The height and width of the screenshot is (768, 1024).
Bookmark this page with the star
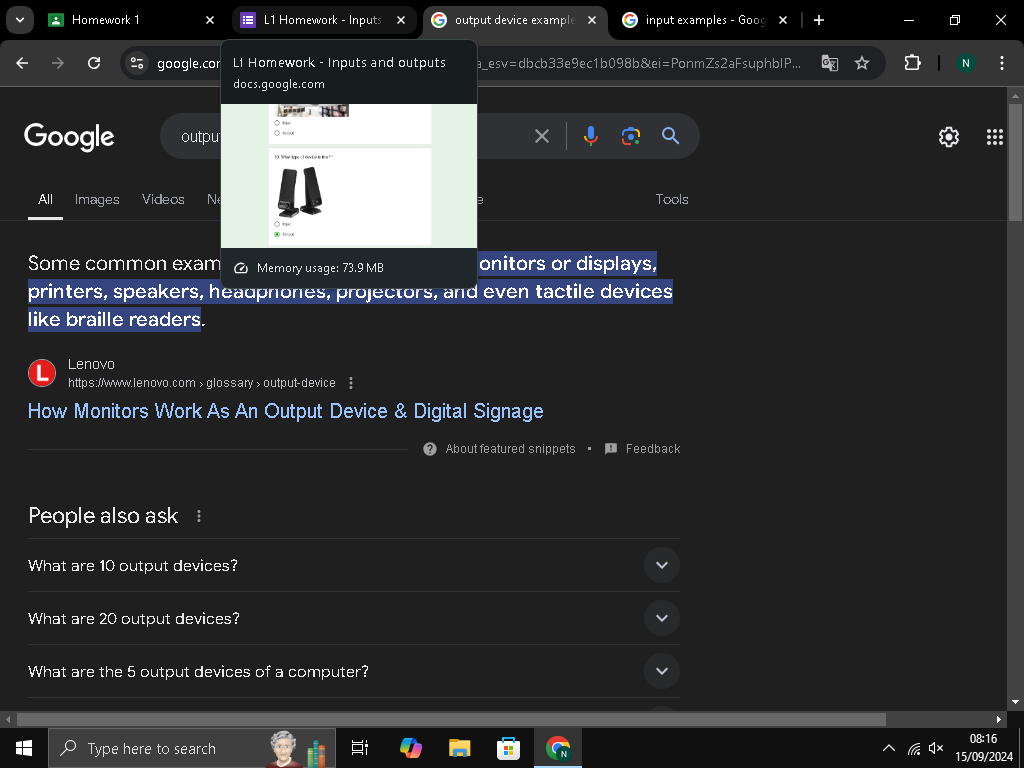[862, 63]
